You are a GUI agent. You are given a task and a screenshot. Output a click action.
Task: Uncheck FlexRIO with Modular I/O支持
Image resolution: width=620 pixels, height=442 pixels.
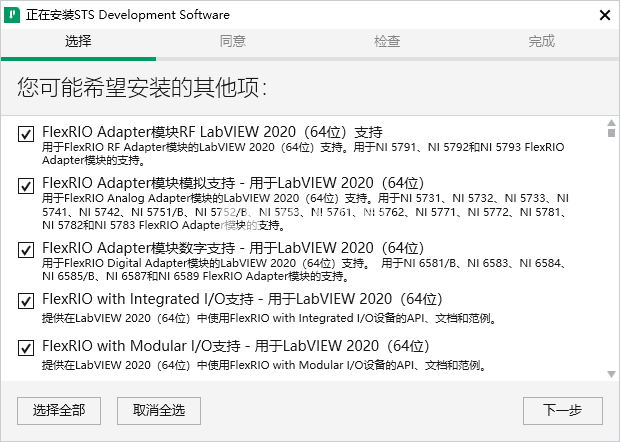[26, 348]
